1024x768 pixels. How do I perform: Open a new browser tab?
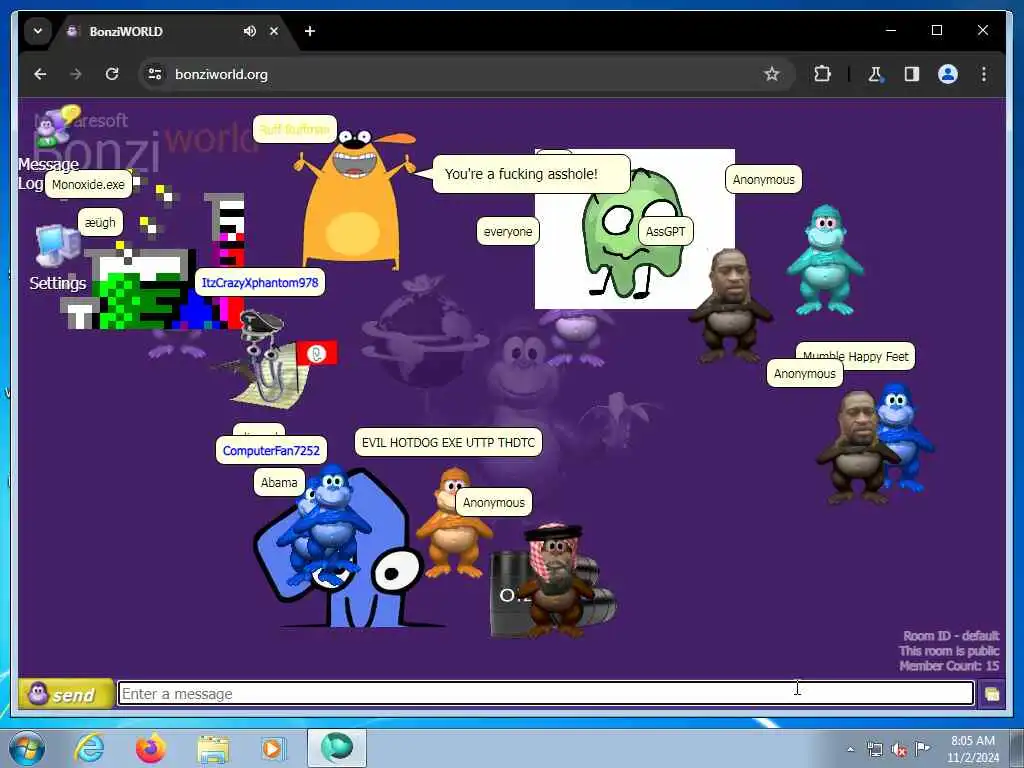coord(310,31)
